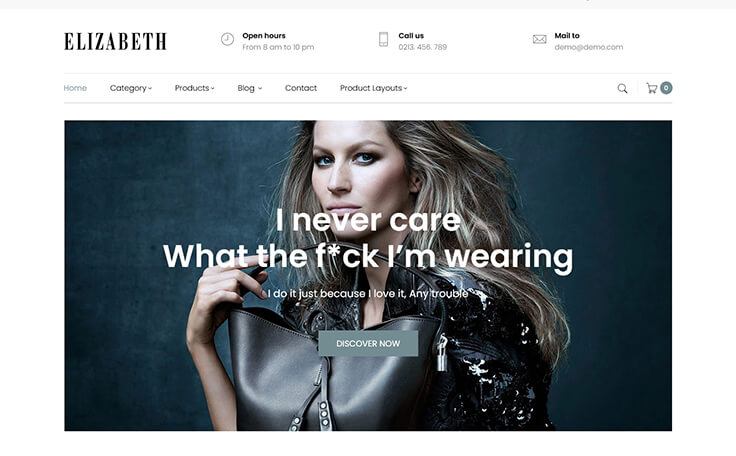Expand the Category dropdown menu
Screen dimensions: 736x456
[130, 88]
